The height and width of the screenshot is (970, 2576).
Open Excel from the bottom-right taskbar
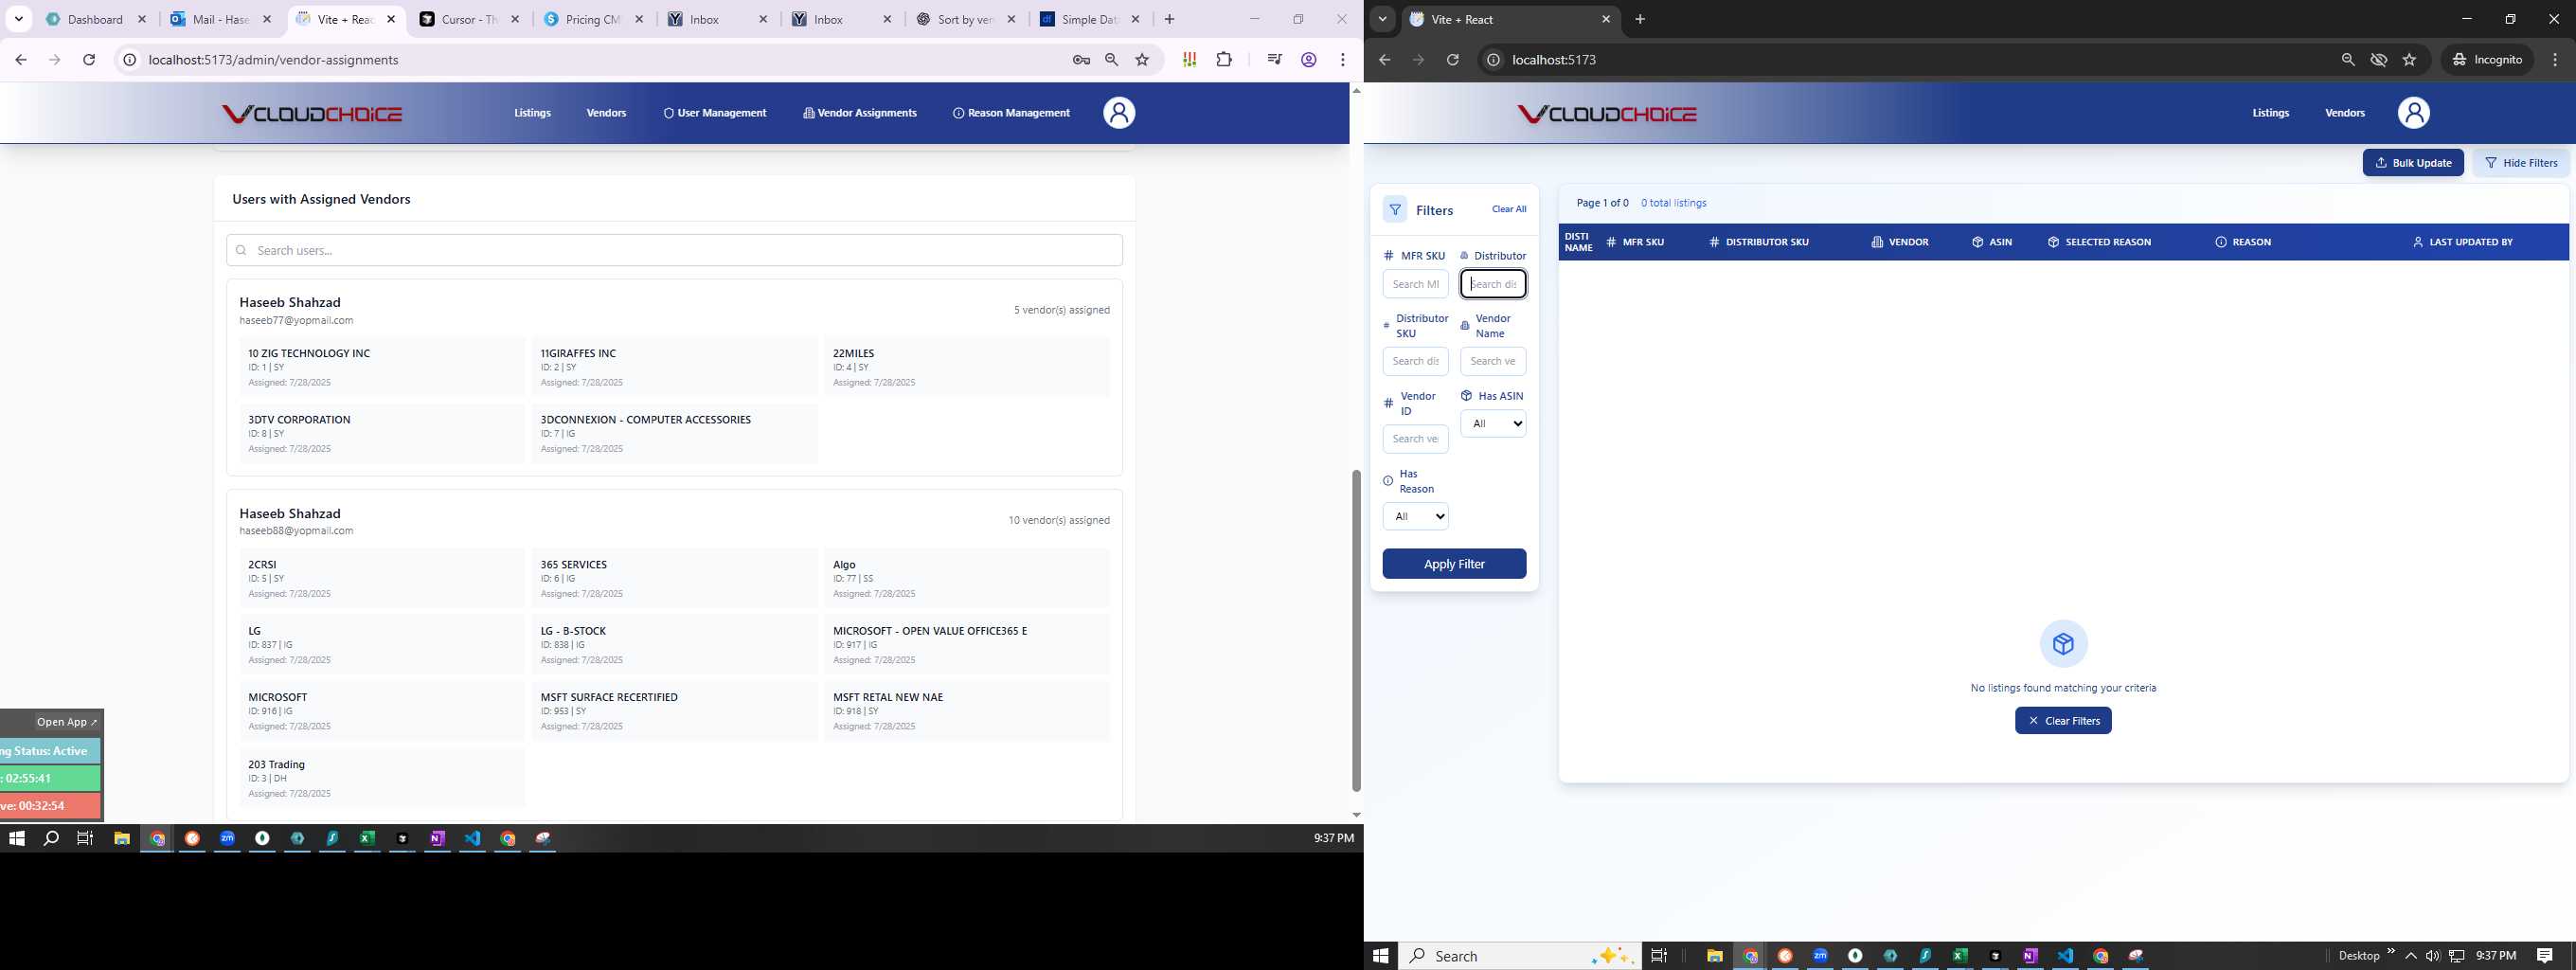click(x=1960, y=956)
